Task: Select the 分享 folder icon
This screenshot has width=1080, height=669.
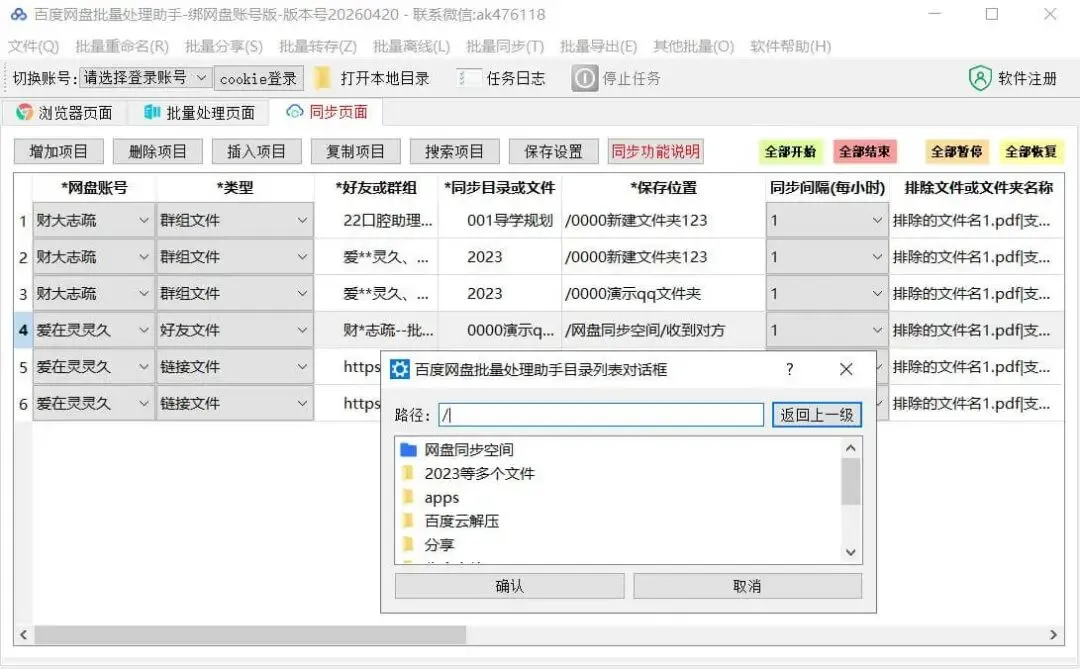Action: pos(408,544)
